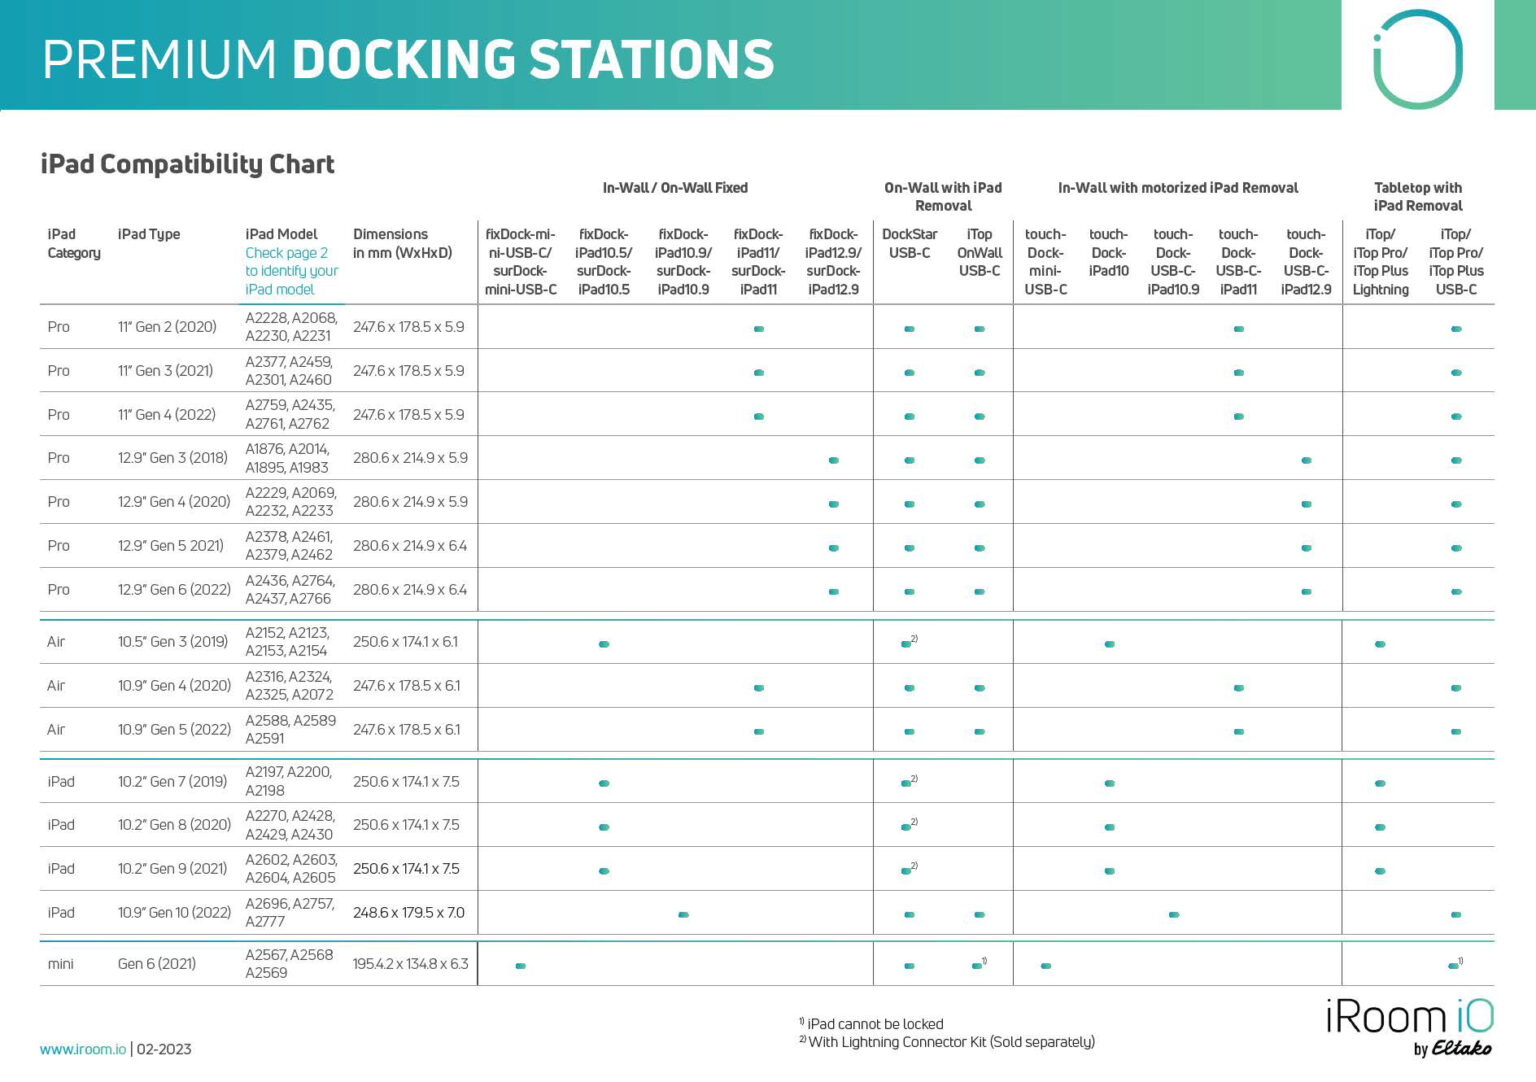Click the DockStar dot for Pro 11" Gen 2
This screenshot has height=1082, width=1536.
[x=909, y=329]
